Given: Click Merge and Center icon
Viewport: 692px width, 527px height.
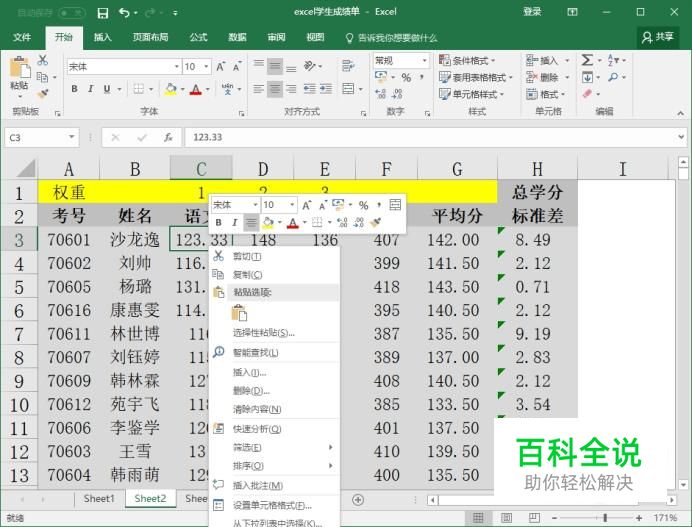Looking at the screenshot, I should [348, 89].
